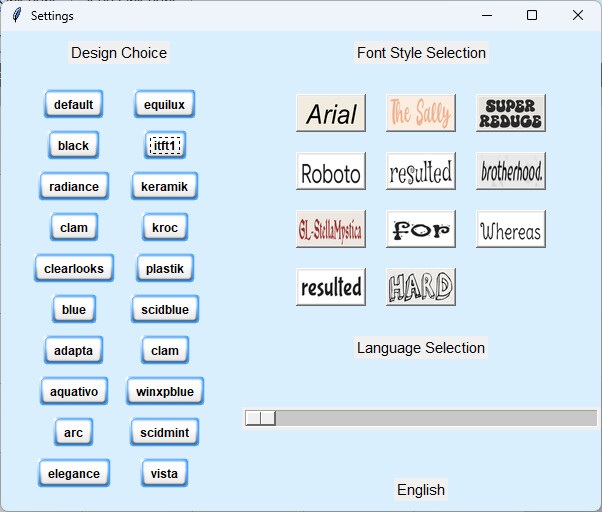The height and width of the screenshot is (512, 602).
Task: Click the Language Selection slider handle
Action: pos(261,418)
